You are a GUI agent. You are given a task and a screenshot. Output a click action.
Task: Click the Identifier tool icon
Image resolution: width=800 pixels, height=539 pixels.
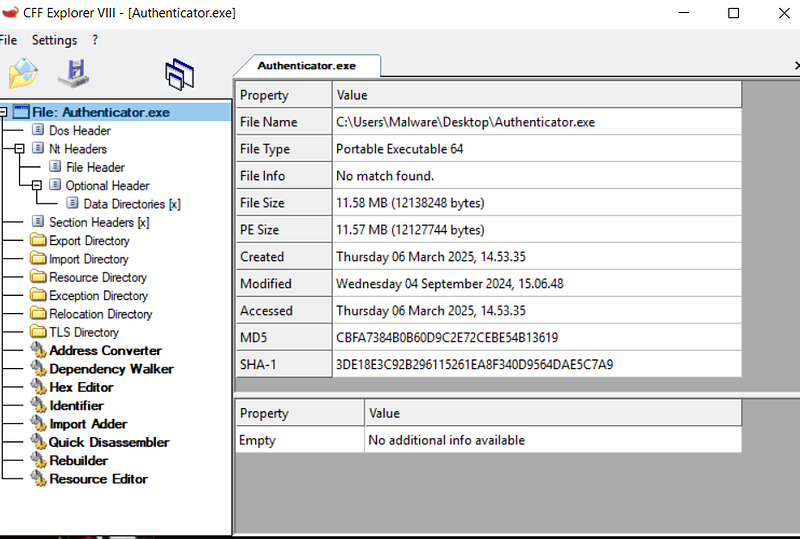38,406
